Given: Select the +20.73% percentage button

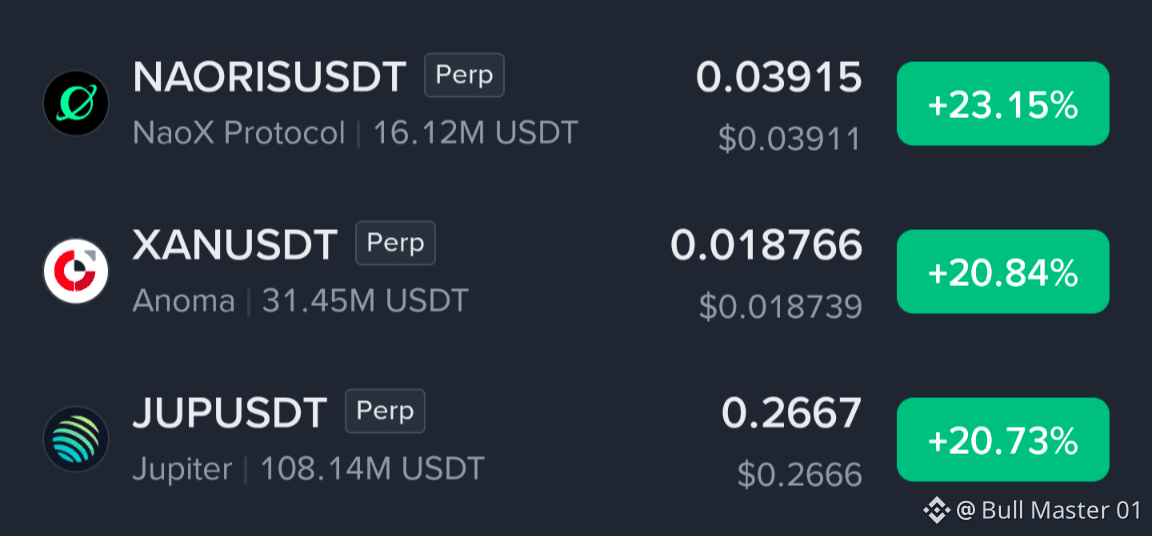Looking at the screenshot, I should (1003, 440).
